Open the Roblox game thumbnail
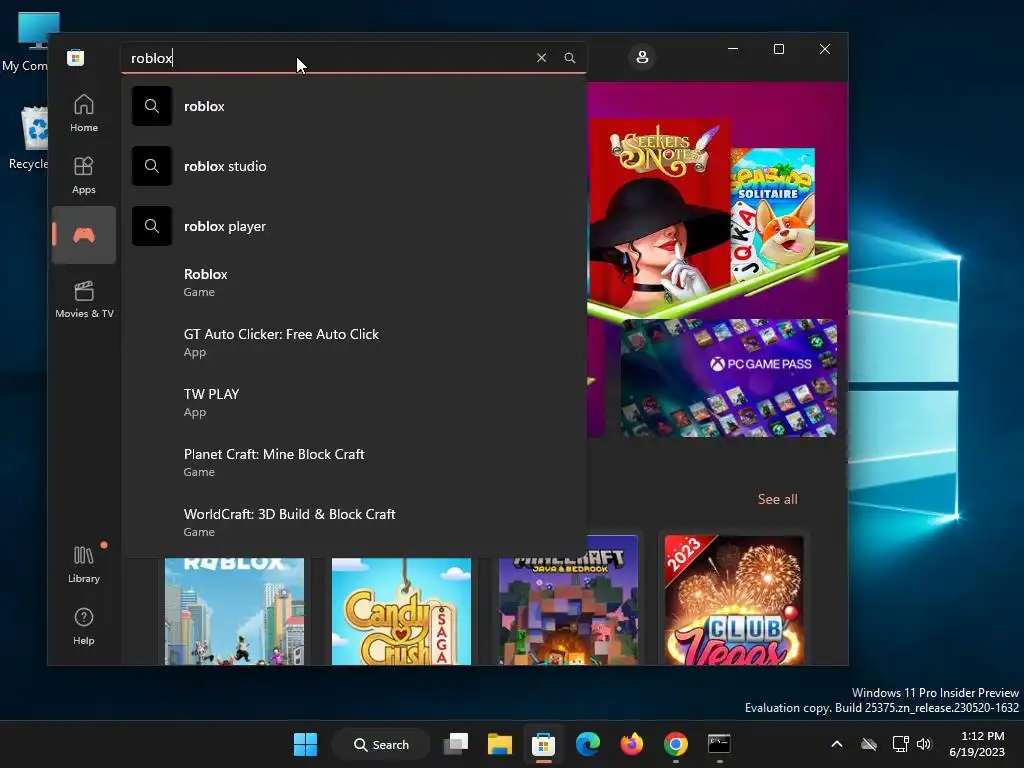The width and height of the screenshot is (1024, 768). click(x=234, y=611)
